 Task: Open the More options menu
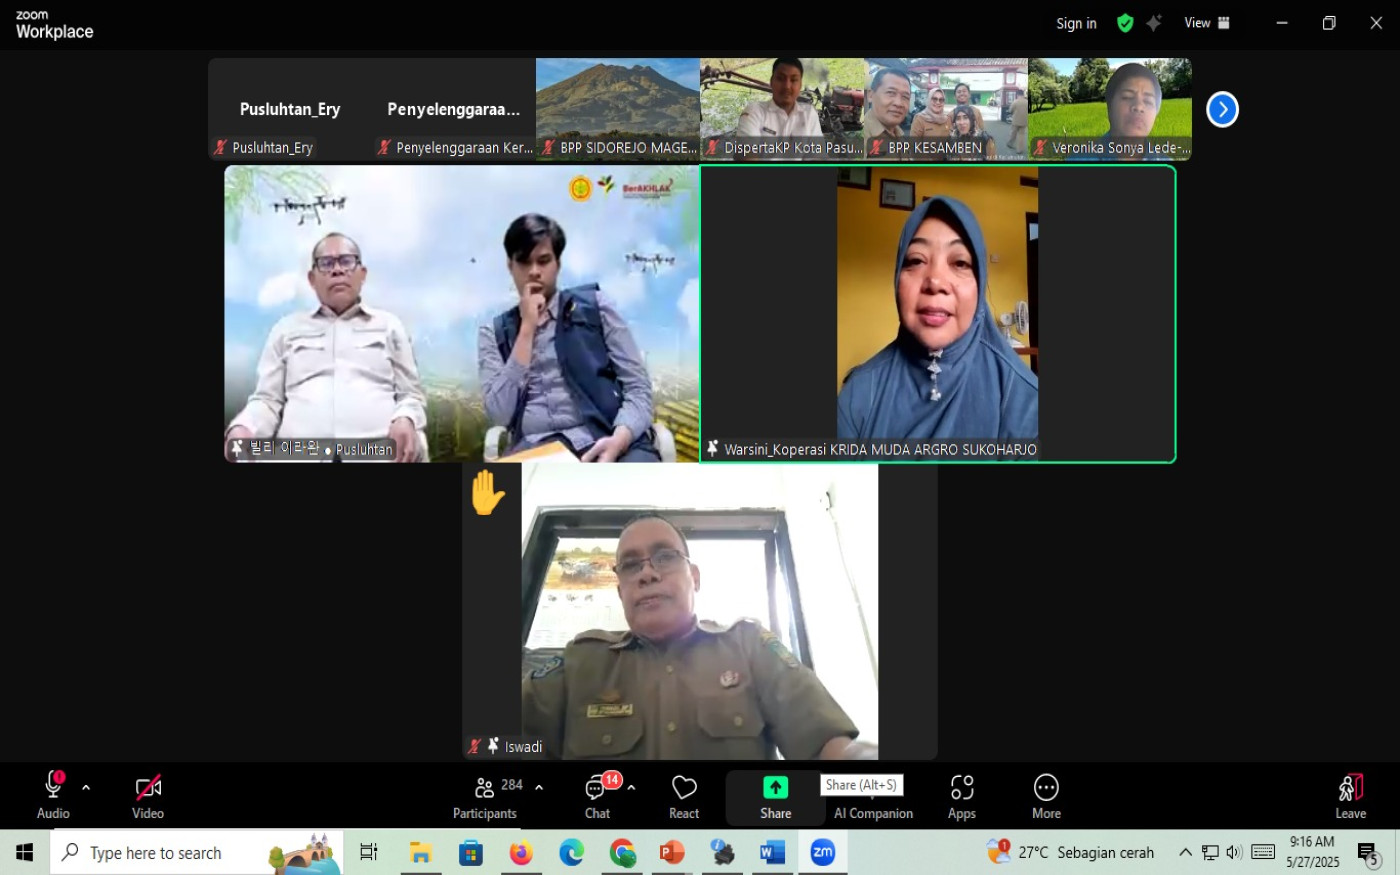pos(1046,797)
